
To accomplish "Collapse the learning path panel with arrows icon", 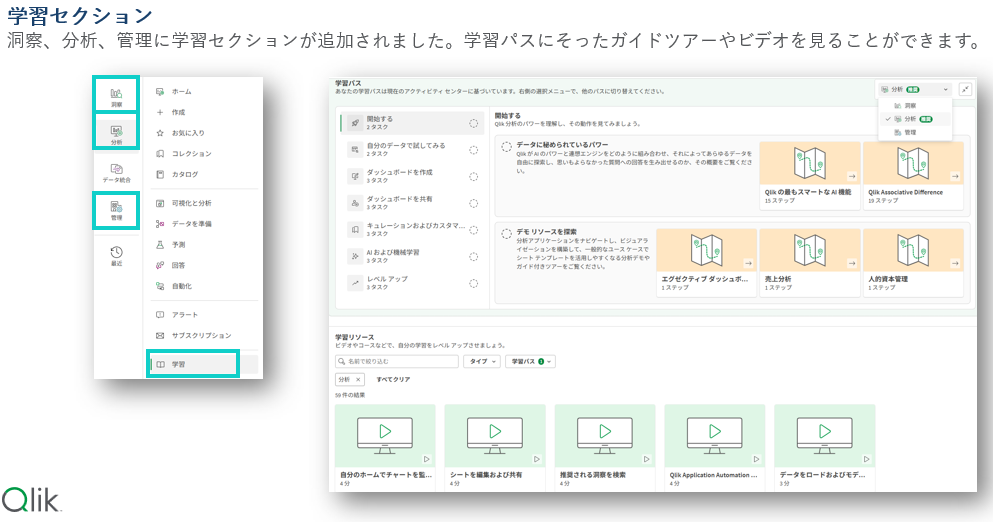I will click(965, 89).
